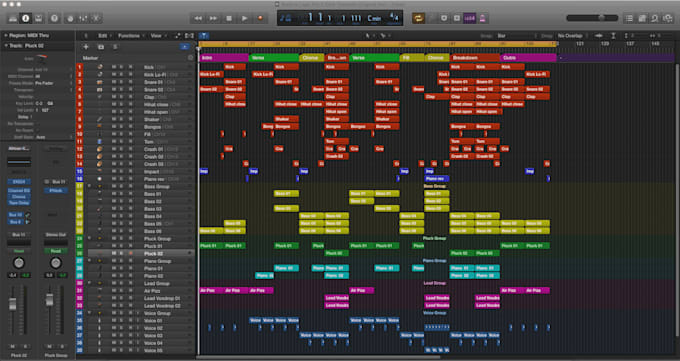
Task: Open the EXS24 instrument slot
Action: [19, 182]
